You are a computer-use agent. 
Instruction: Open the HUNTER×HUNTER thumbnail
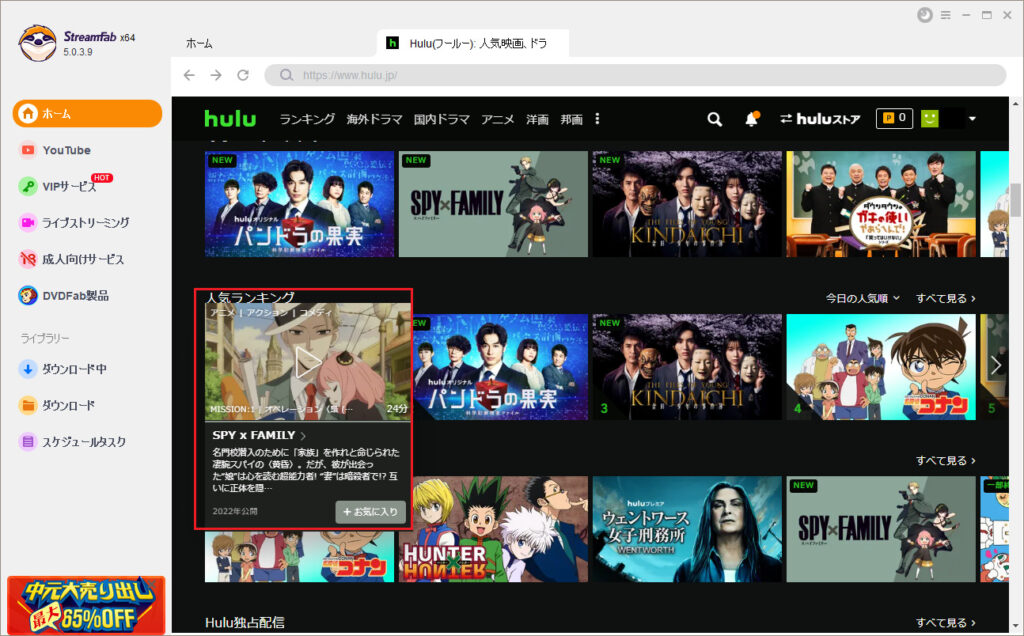pyautogui.click(x=493, y=529)
